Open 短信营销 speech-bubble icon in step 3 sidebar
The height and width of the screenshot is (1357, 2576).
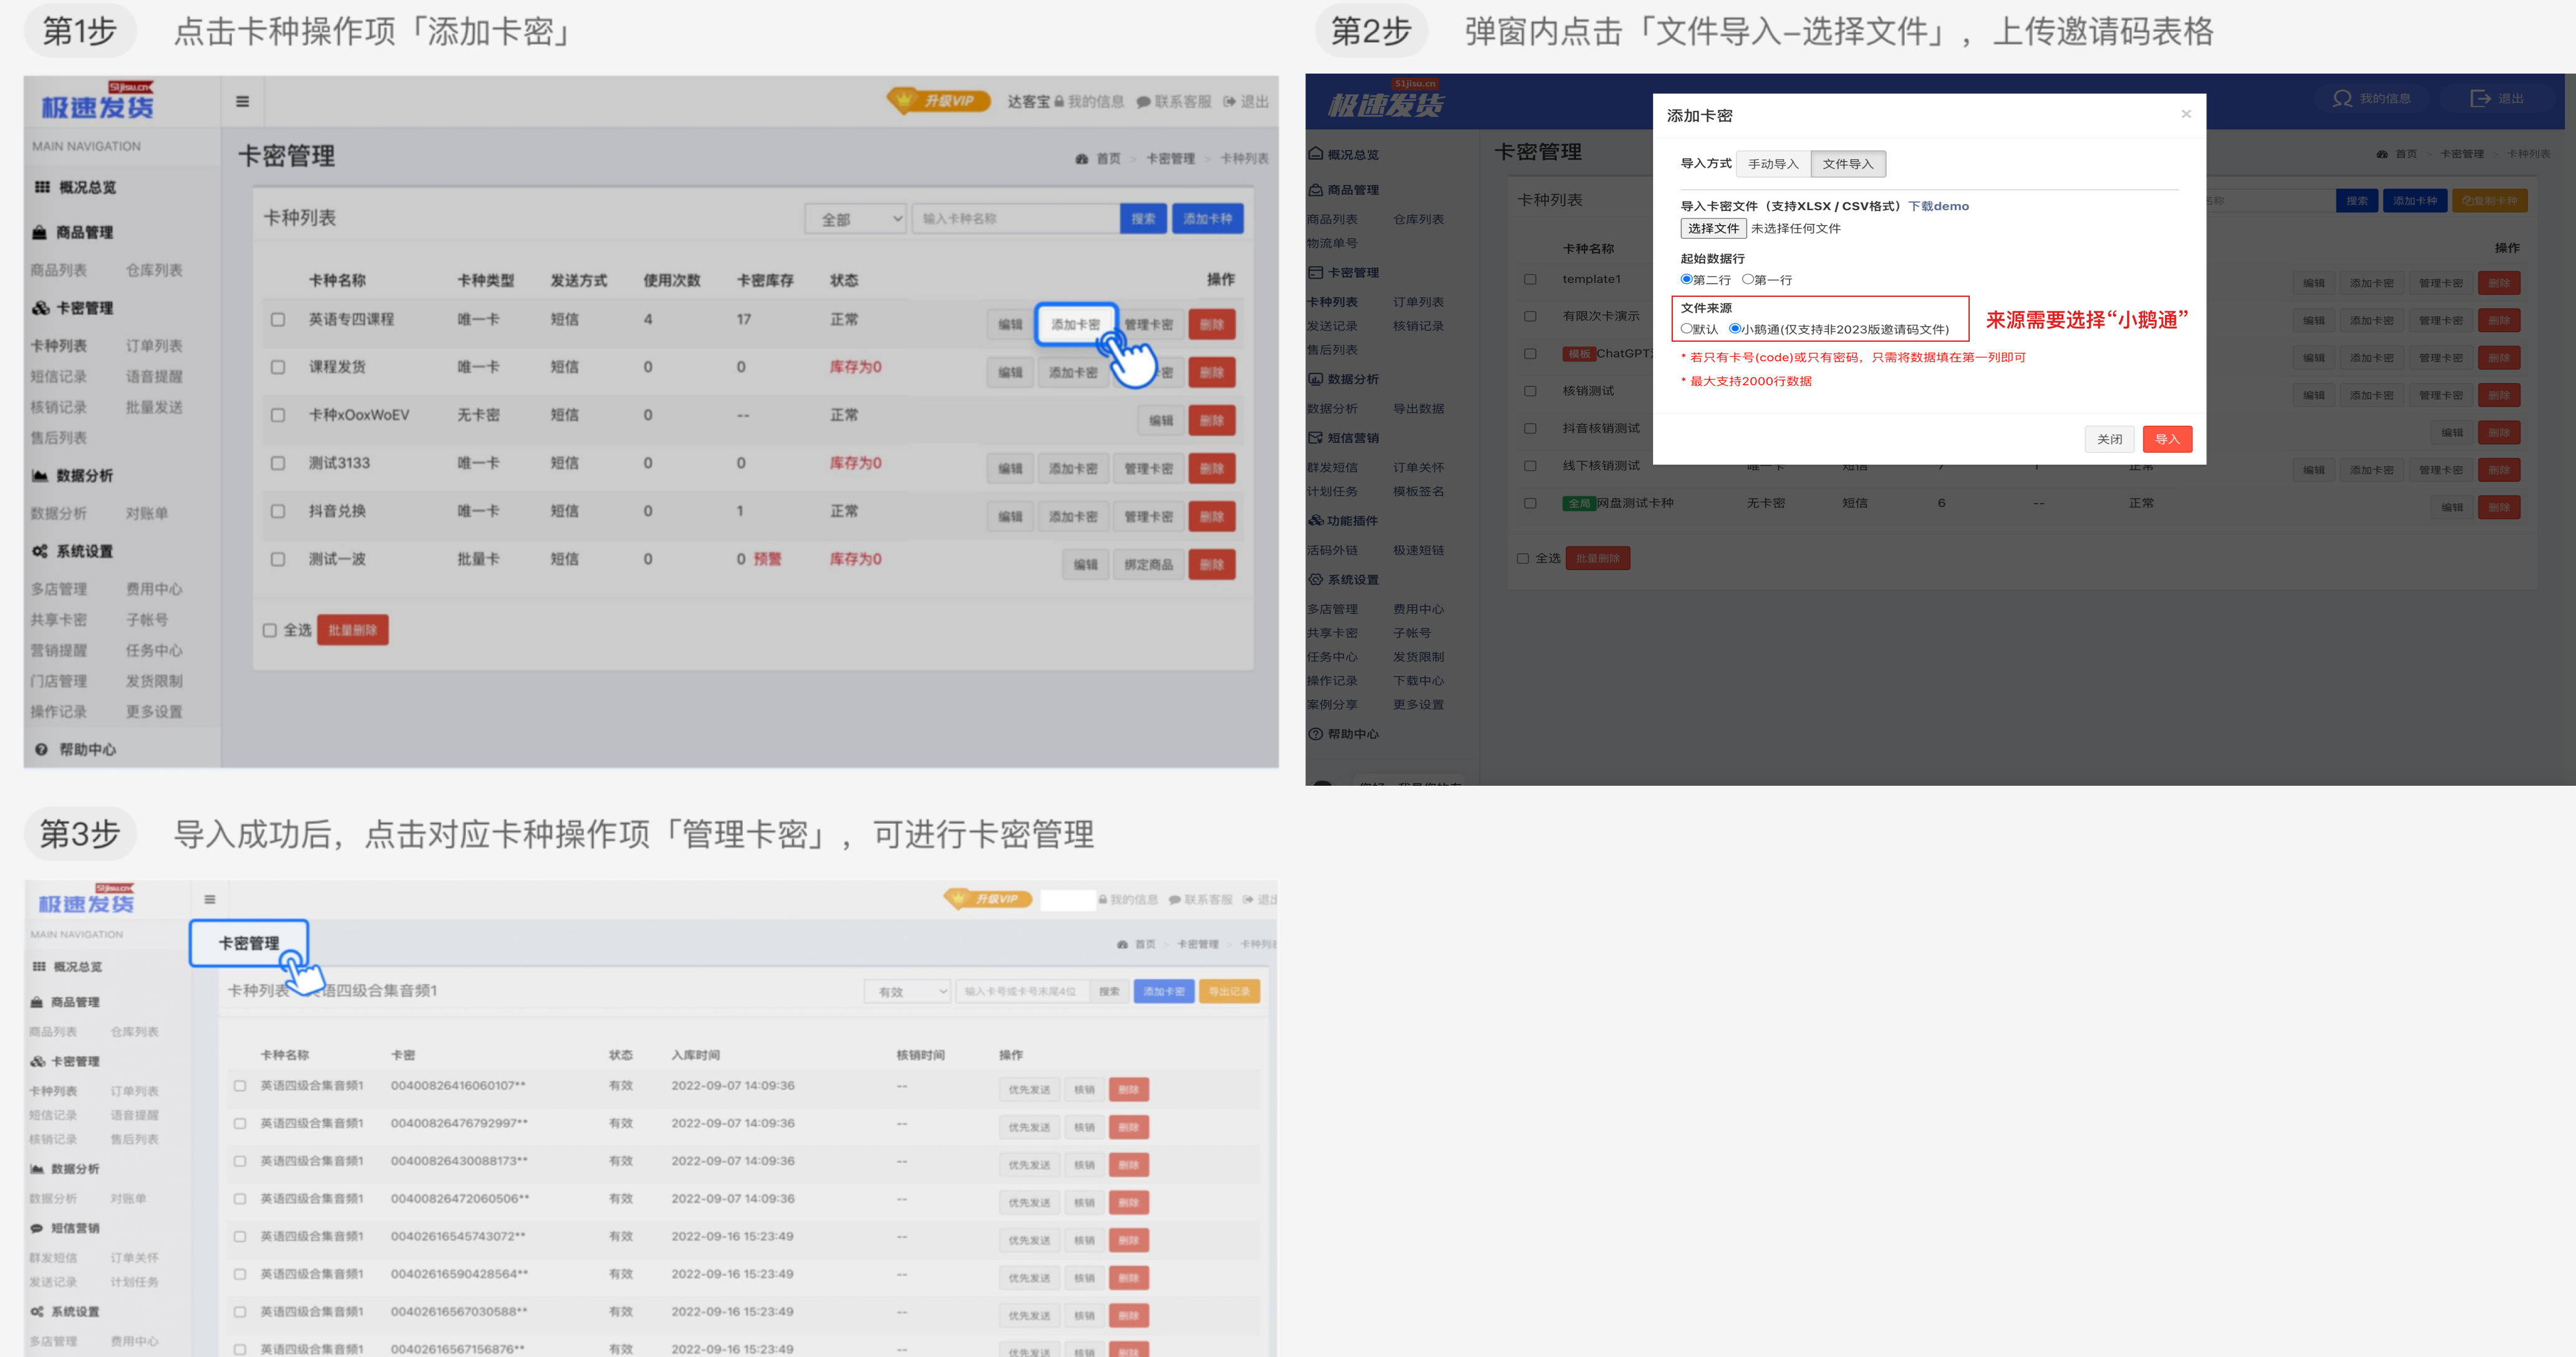[37, 1228]
